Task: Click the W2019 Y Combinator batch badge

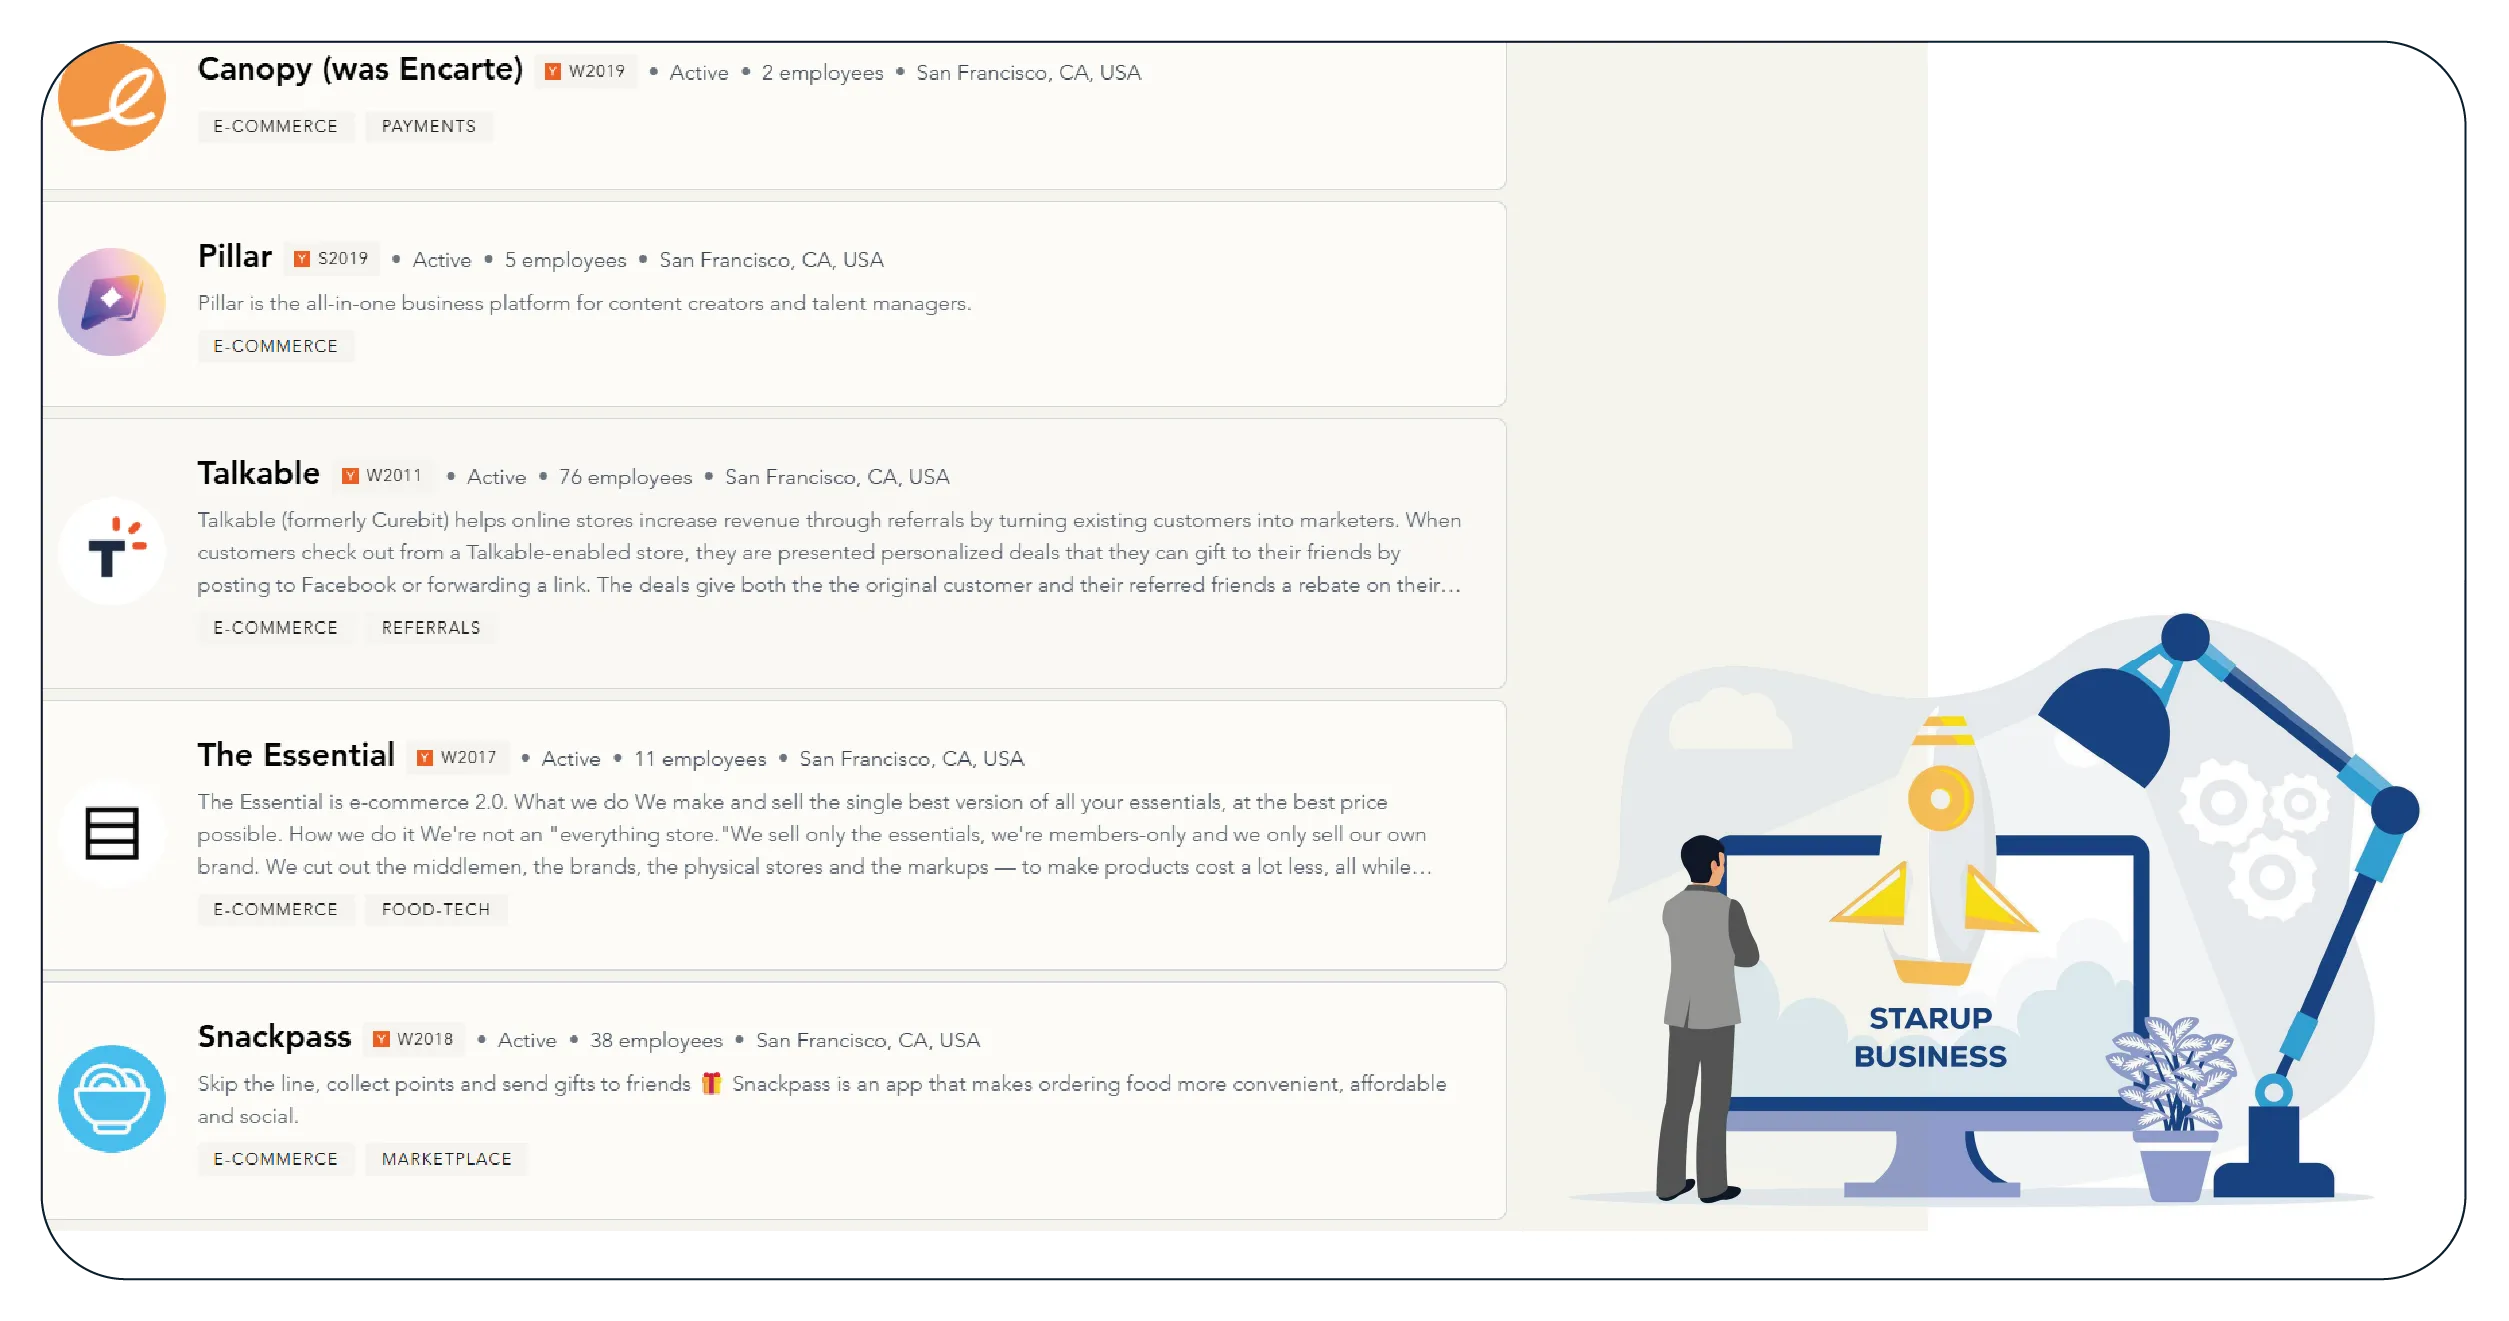Action: pyautogui.click(x=586, y=71)
